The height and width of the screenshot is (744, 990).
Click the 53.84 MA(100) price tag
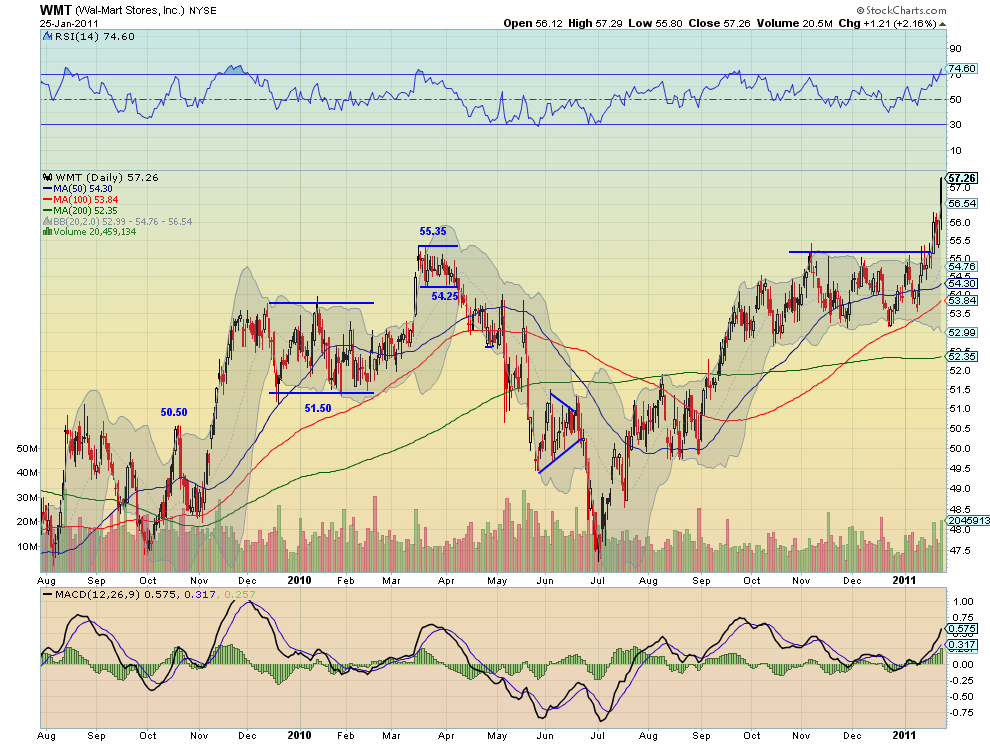point(962,301)
